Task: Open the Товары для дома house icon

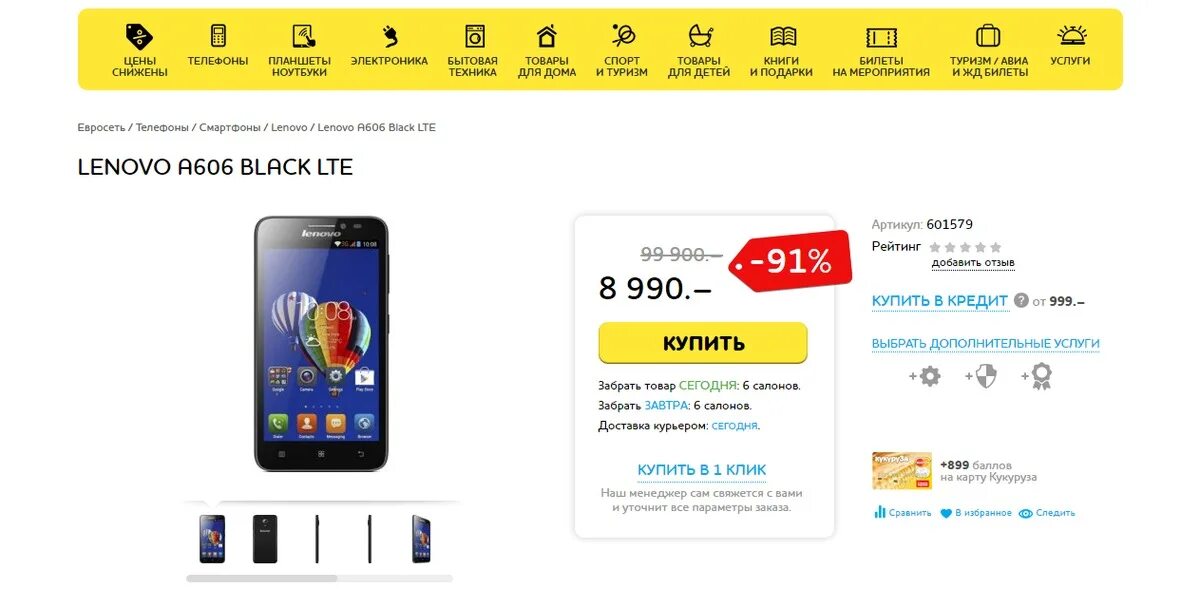Action: (547, 37)
